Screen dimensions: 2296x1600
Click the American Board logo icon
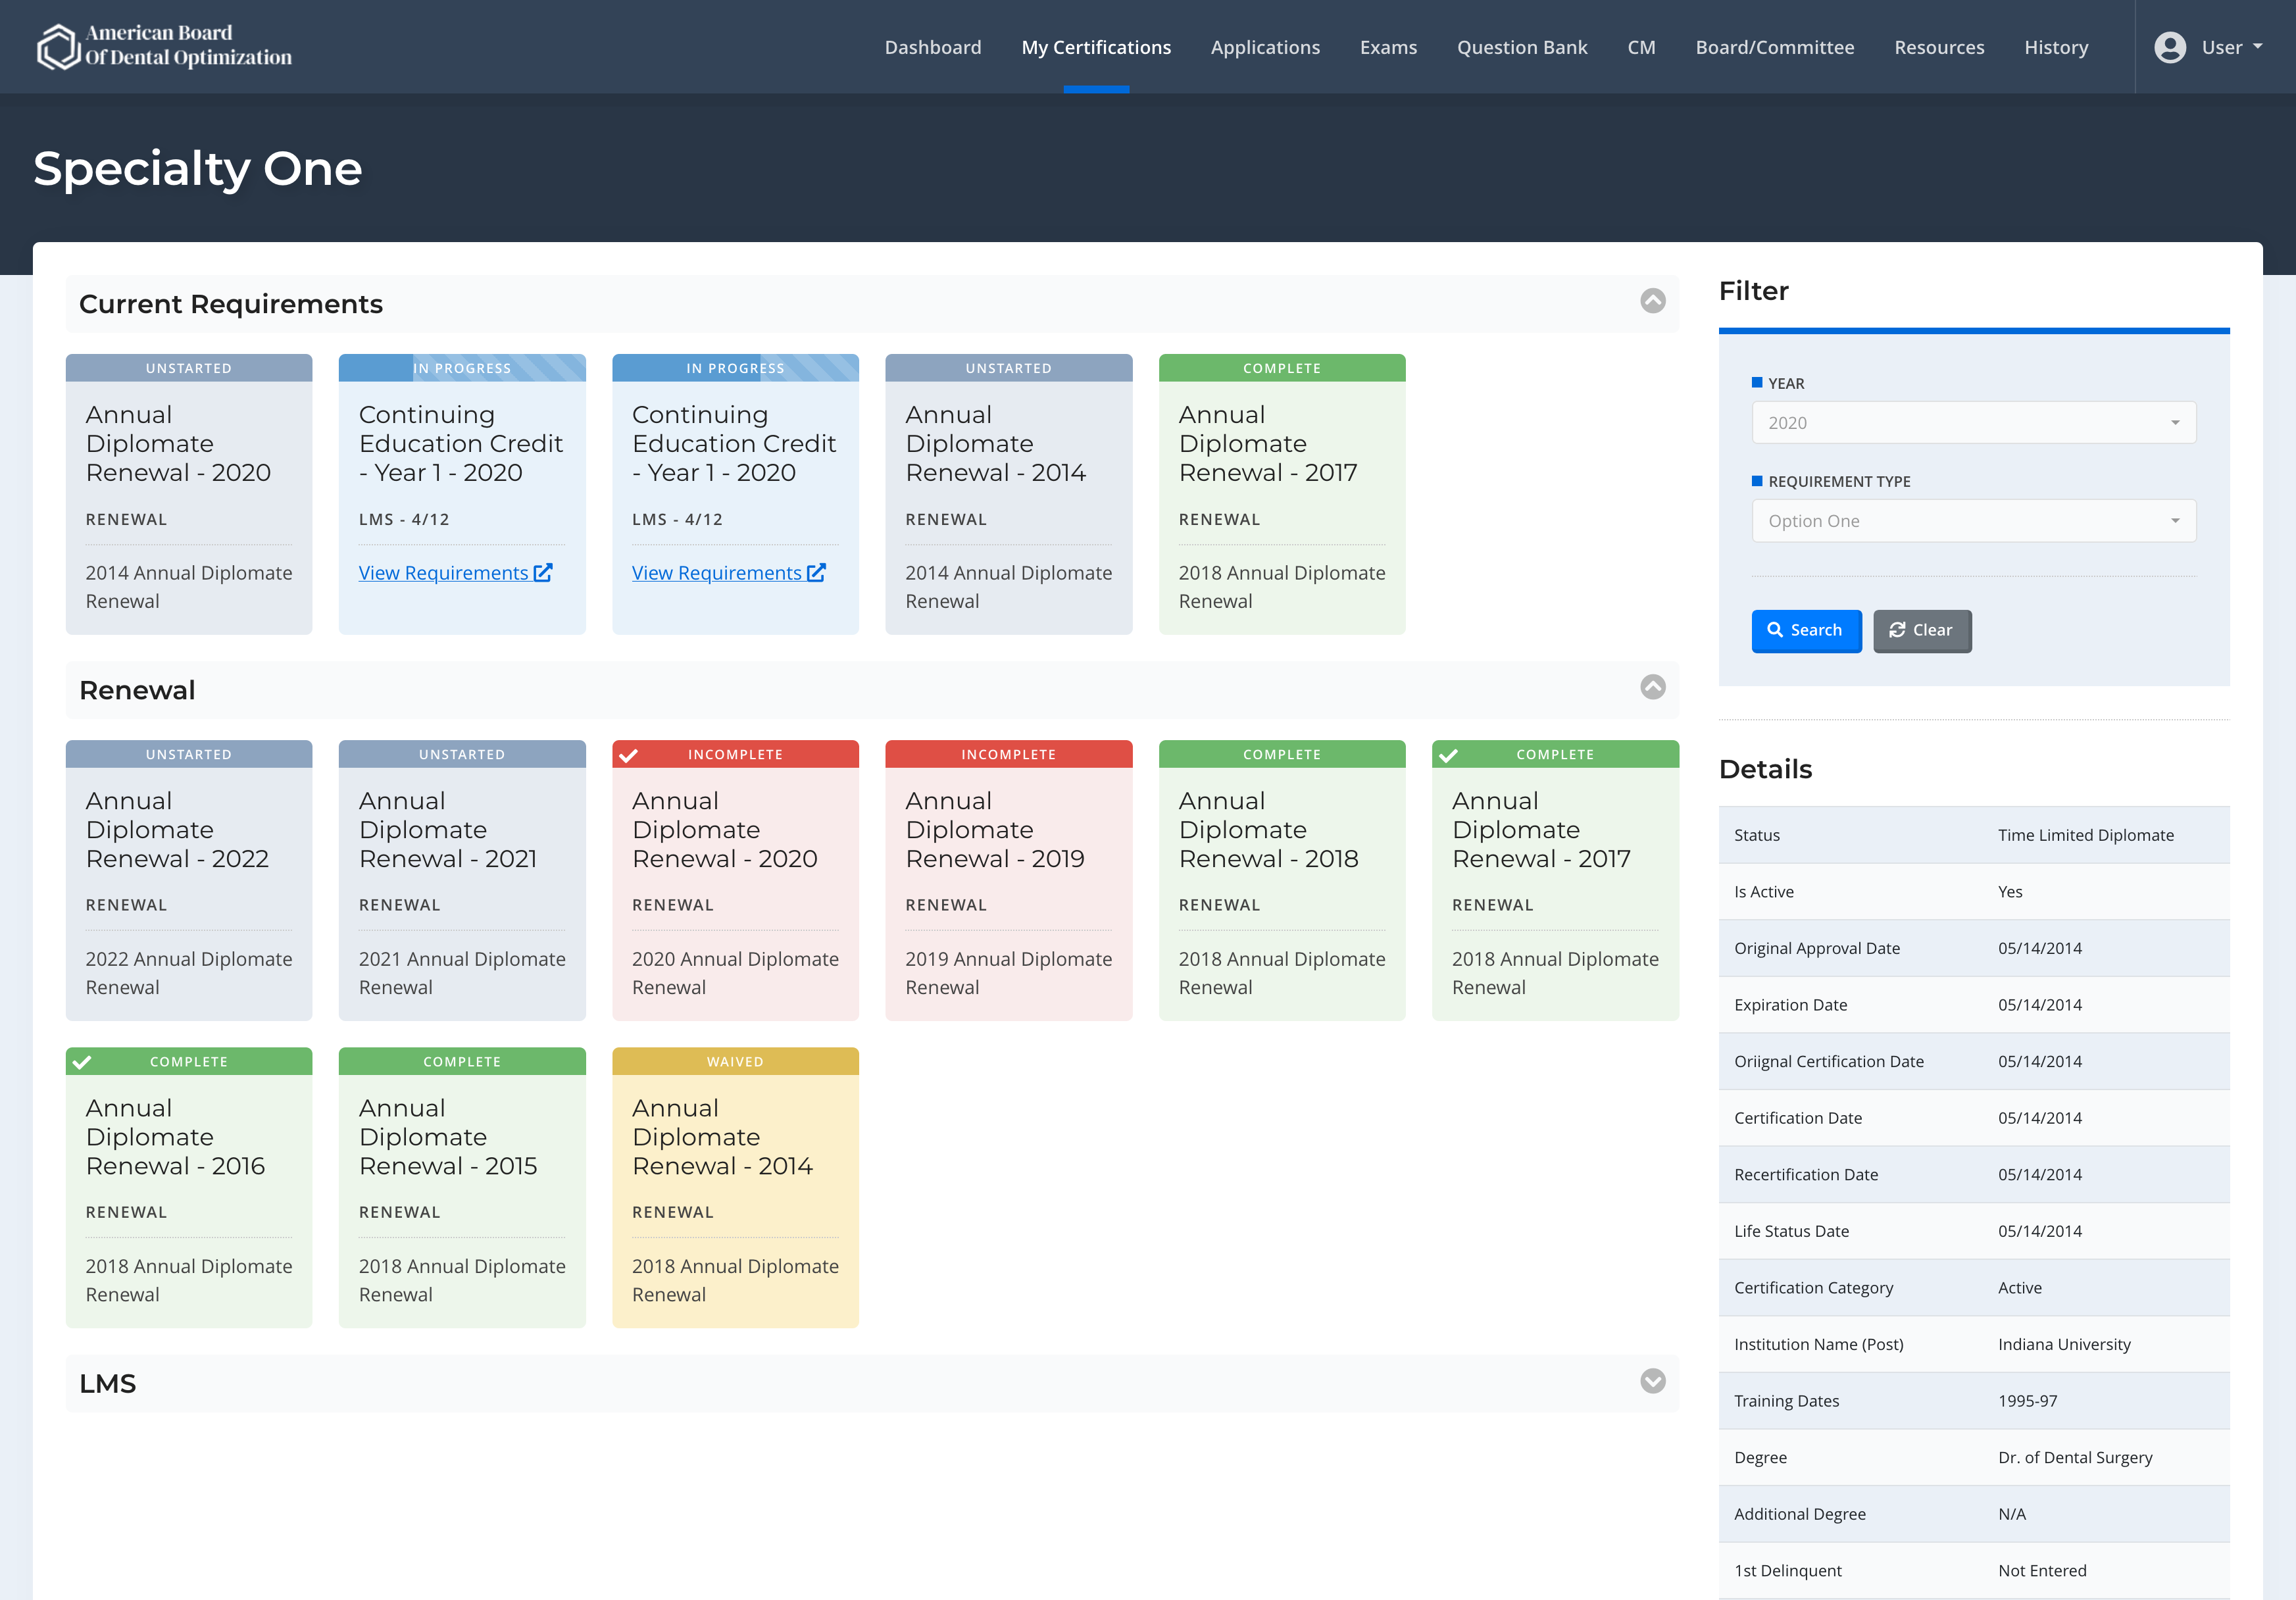(58, 47)
